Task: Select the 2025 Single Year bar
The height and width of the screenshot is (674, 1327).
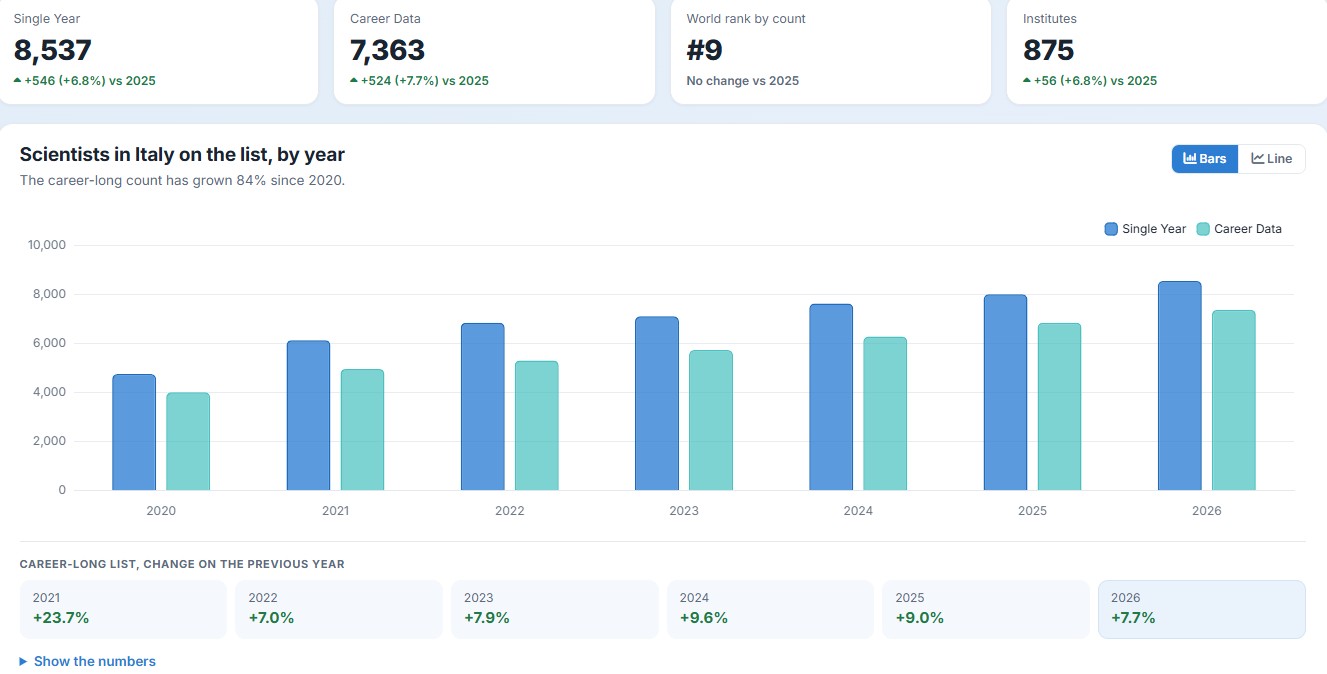Action: [1005, 392]
